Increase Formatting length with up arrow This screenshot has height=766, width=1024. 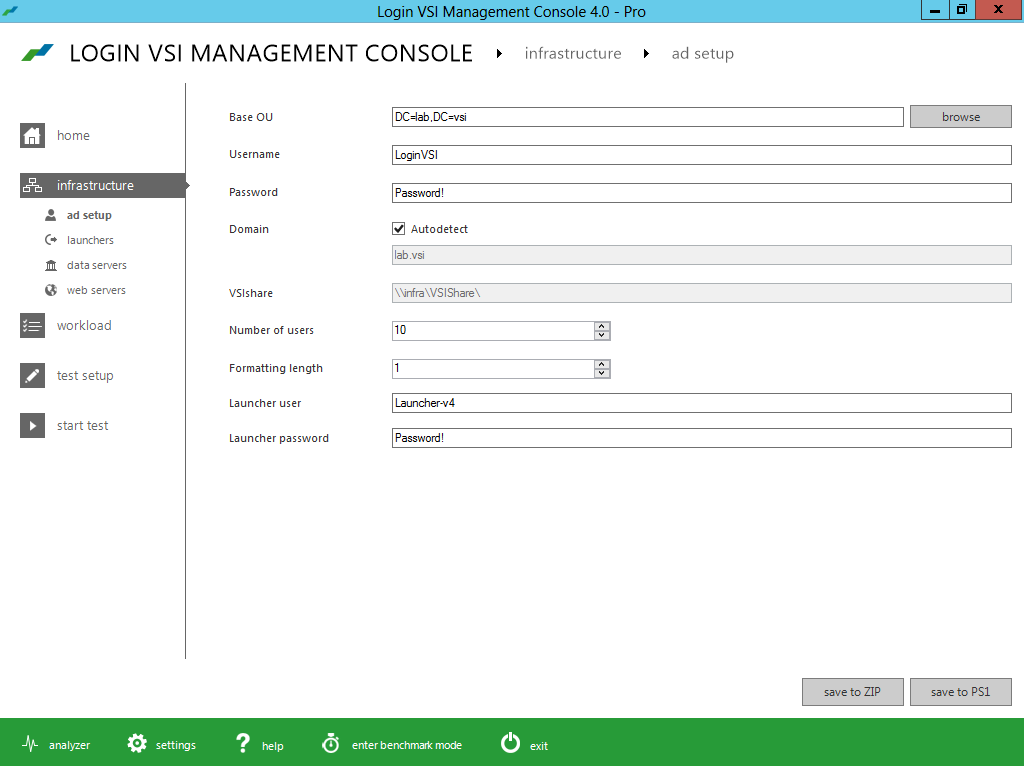click(601, 364)
